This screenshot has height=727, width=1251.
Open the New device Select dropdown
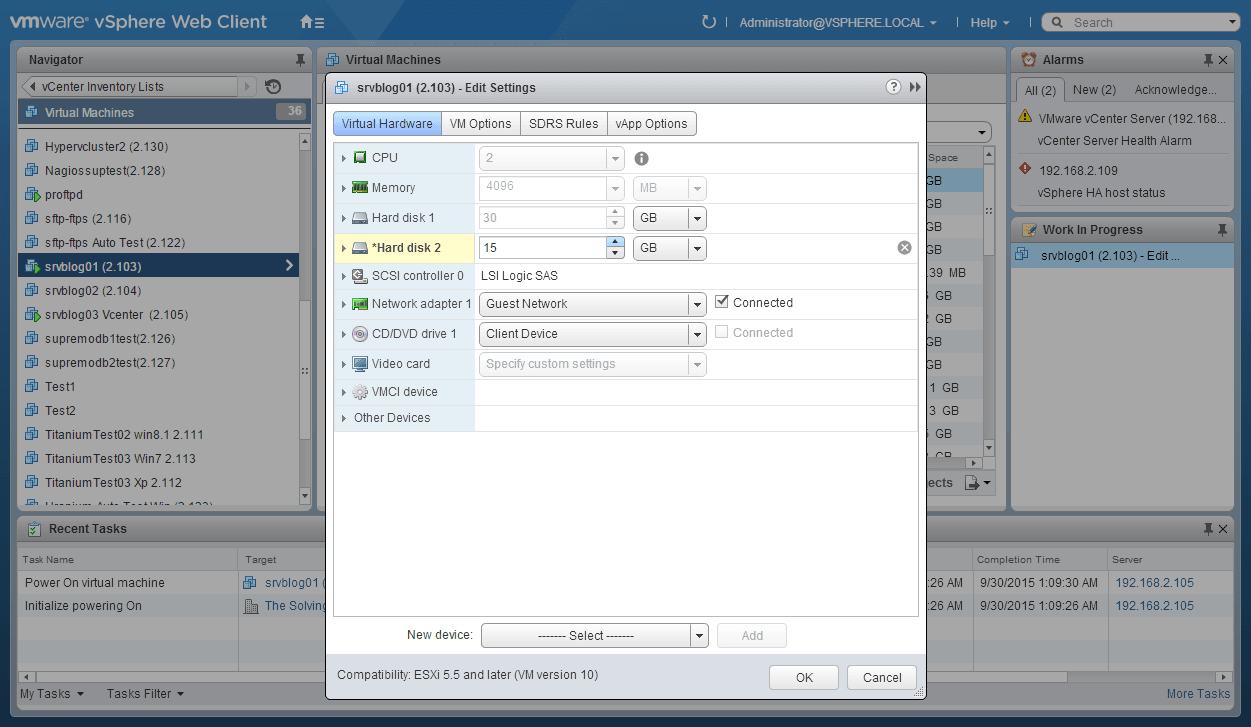coord(594,635)
